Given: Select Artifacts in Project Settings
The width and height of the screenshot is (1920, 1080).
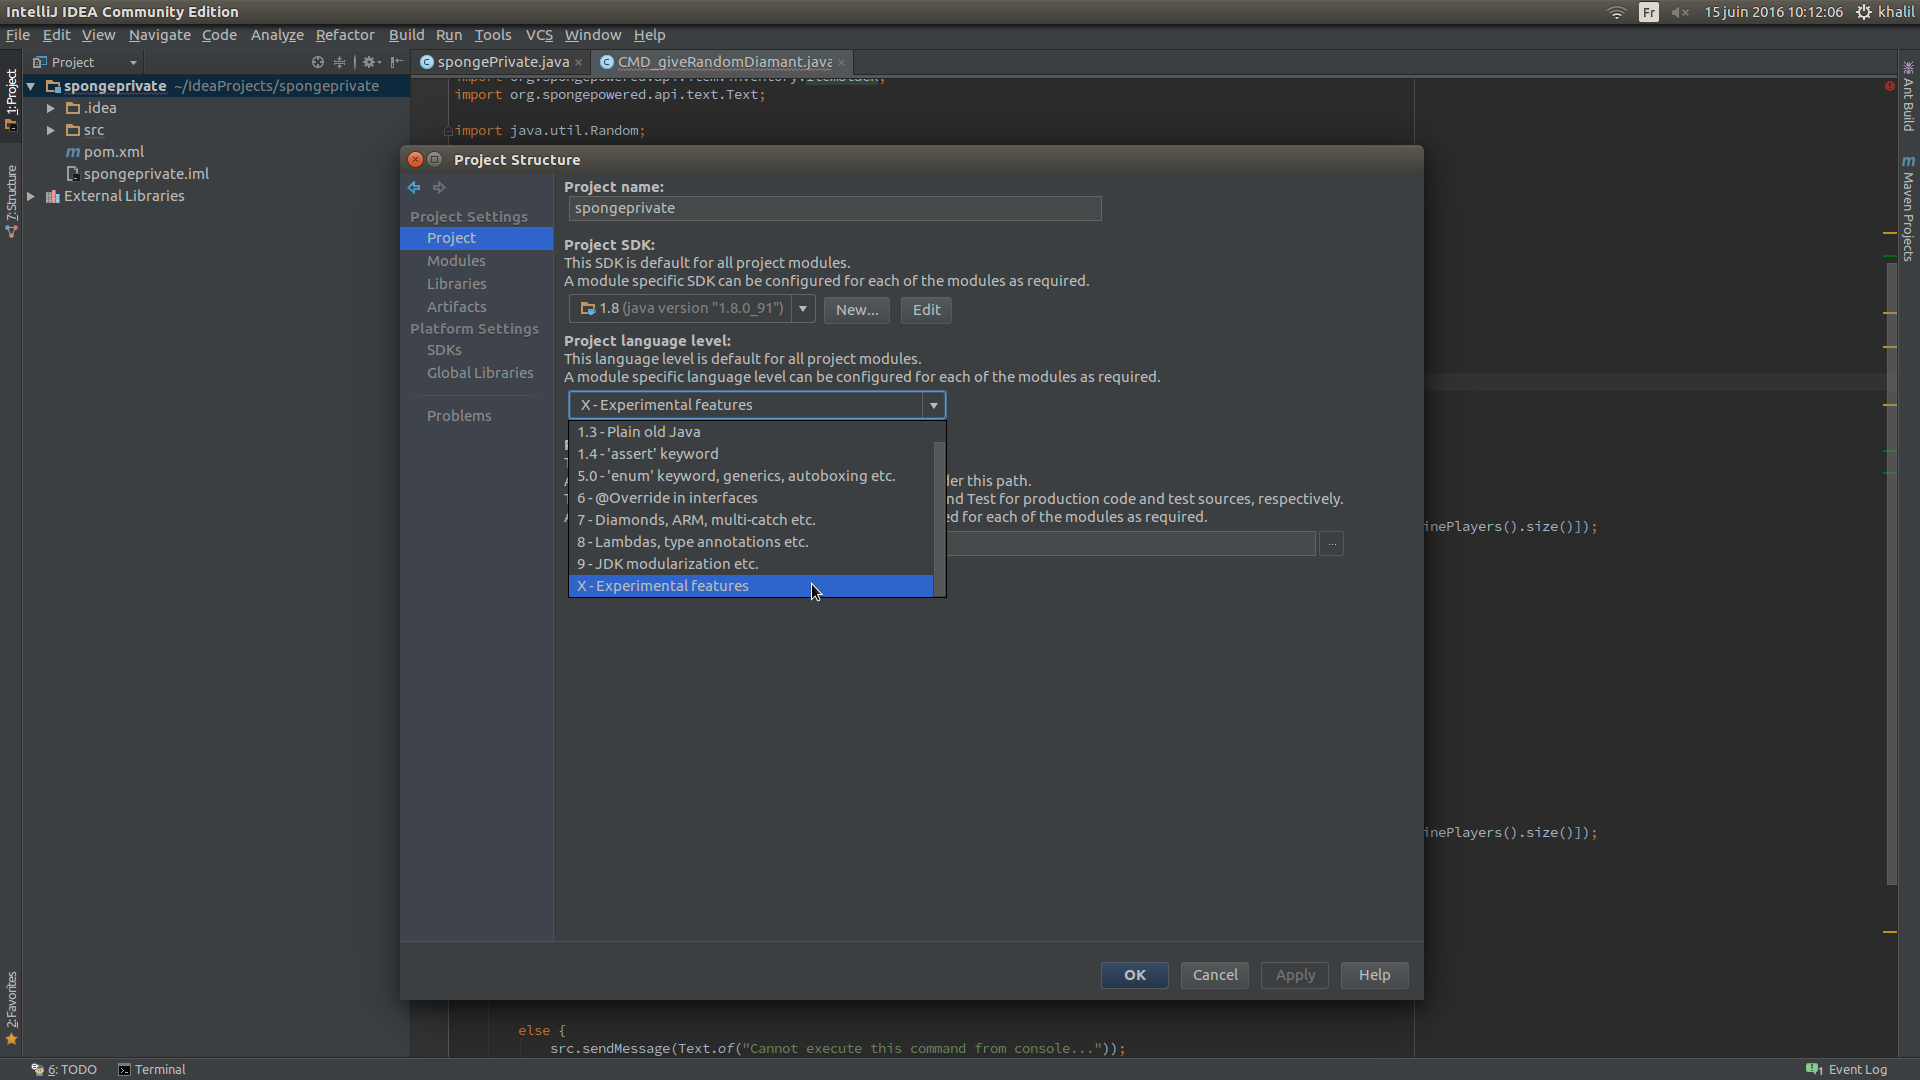Looking at the screenshot, I should tap(456, 307).
